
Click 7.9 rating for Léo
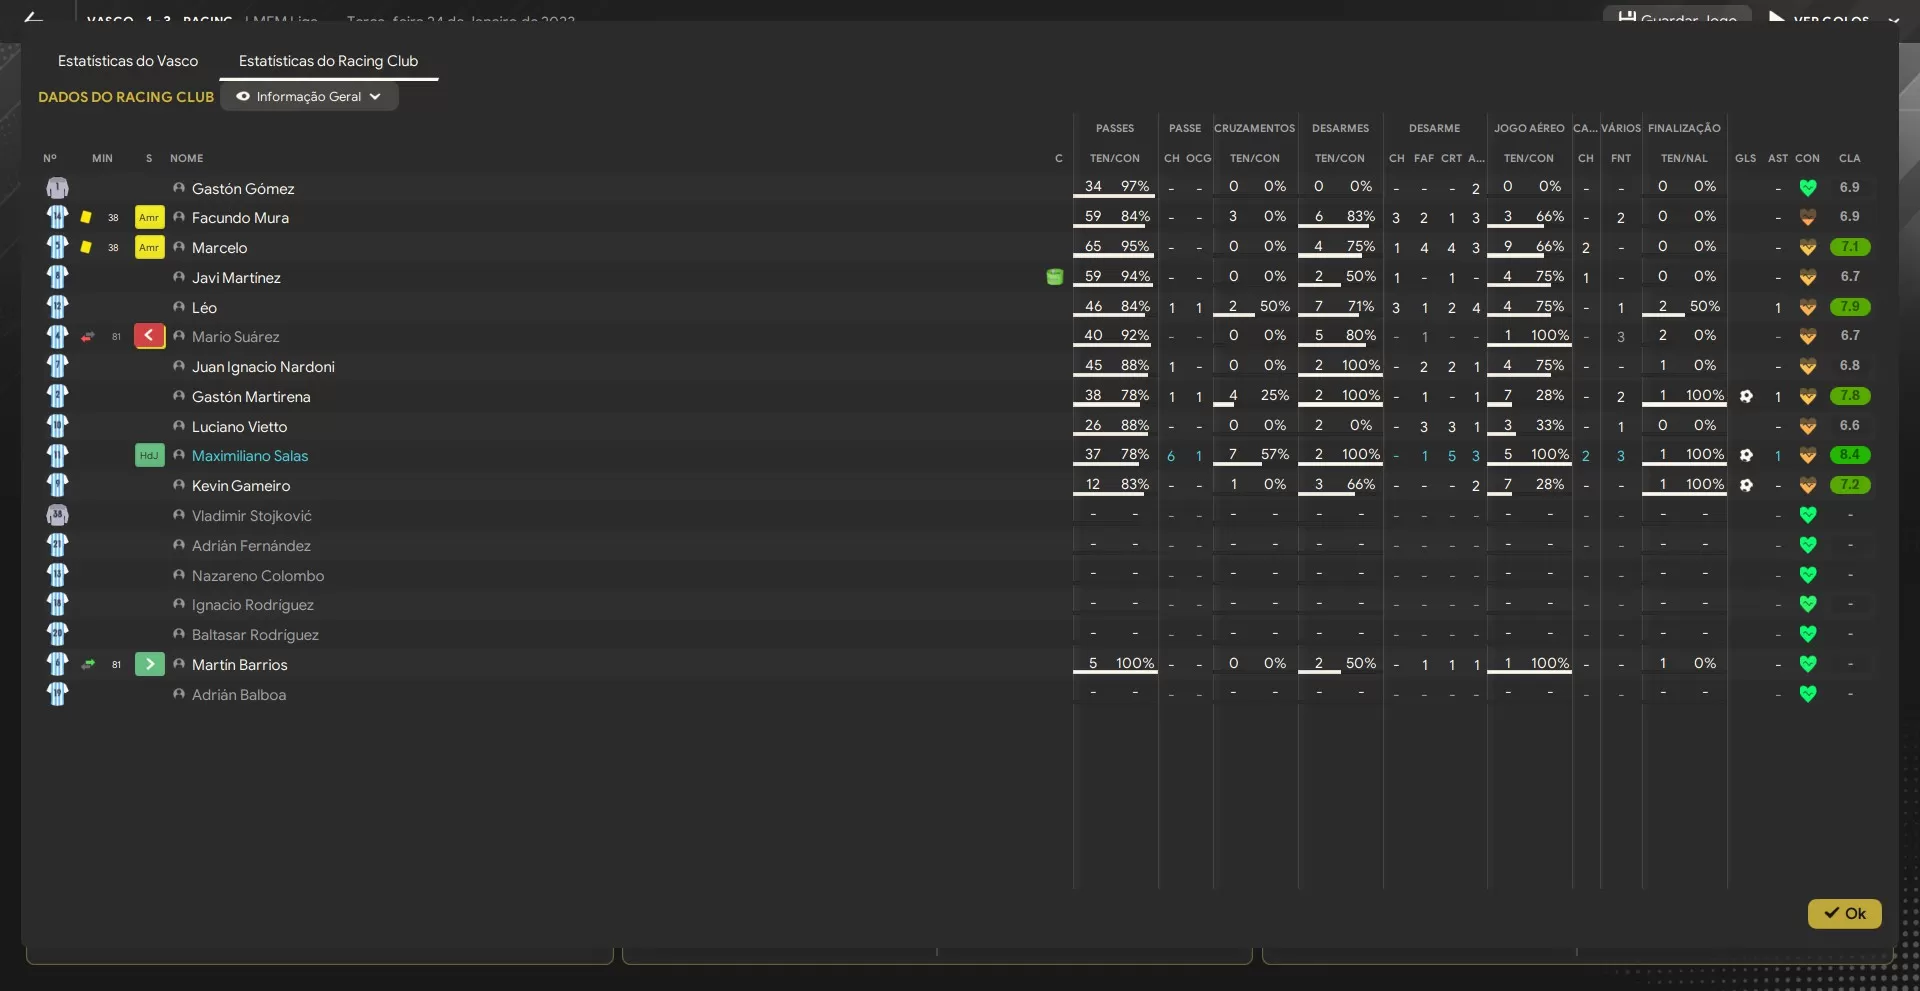coord(1850,307)
